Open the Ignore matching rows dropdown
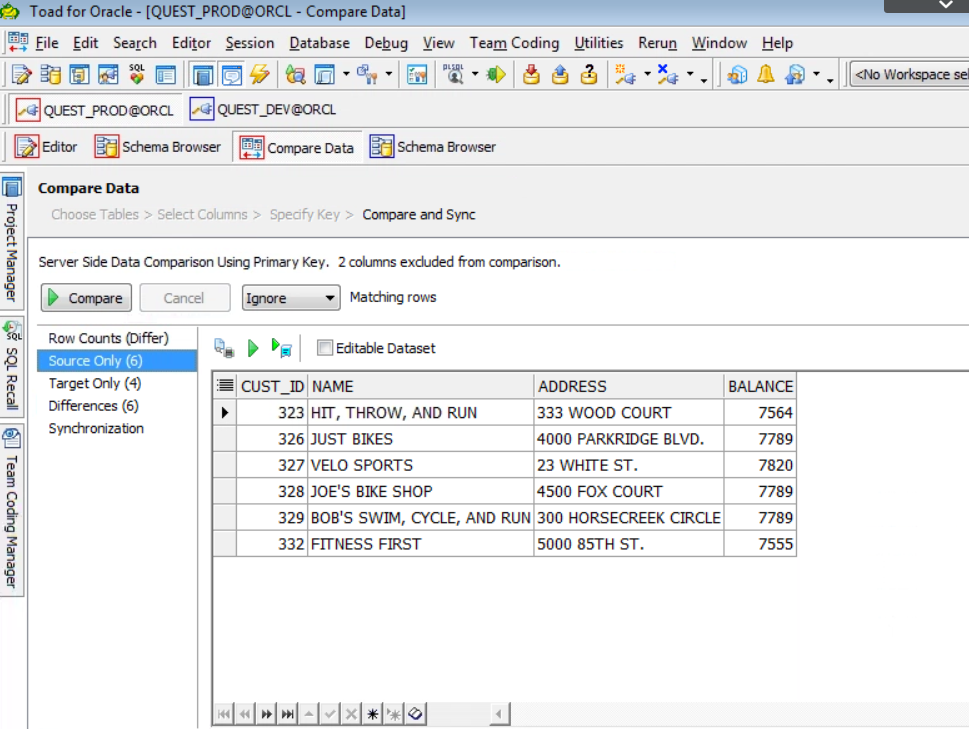969x729 pixels. pos(290,298)
